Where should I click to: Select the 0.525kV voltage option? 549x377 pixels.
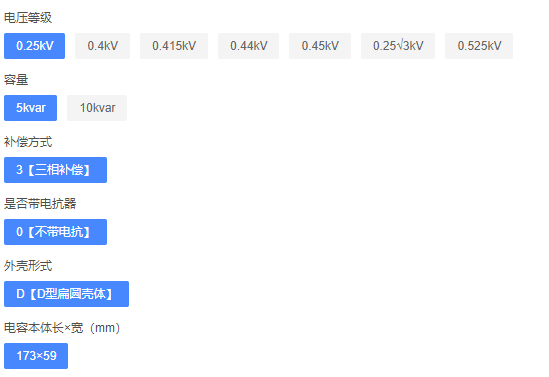pyautogui.click(x=479, y=46)
